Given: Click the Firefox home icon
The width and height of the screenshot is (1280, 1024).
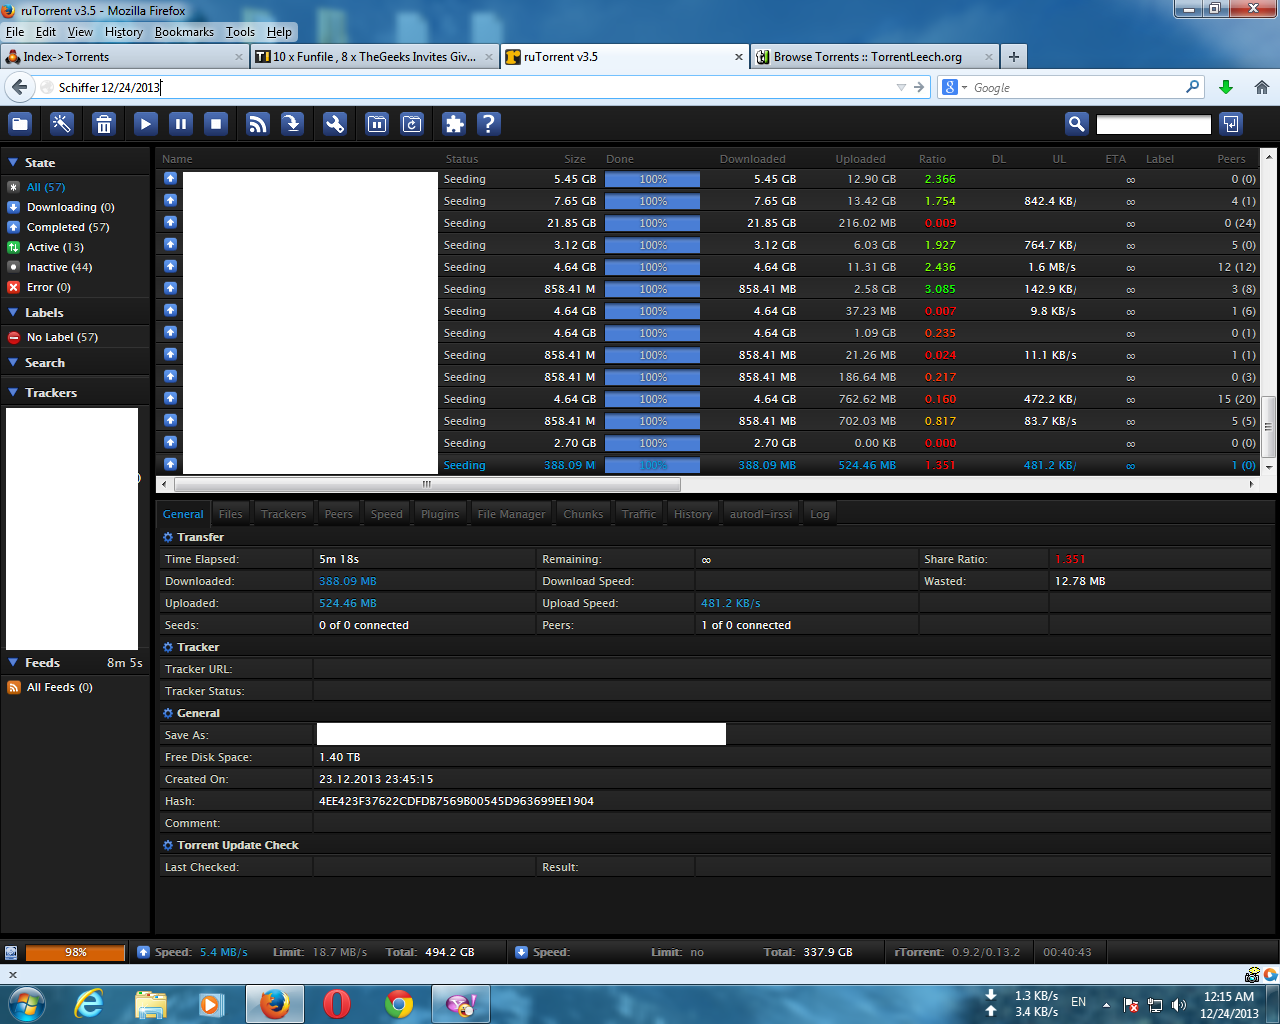Looking at the screenshot, I should [1262, 87].
